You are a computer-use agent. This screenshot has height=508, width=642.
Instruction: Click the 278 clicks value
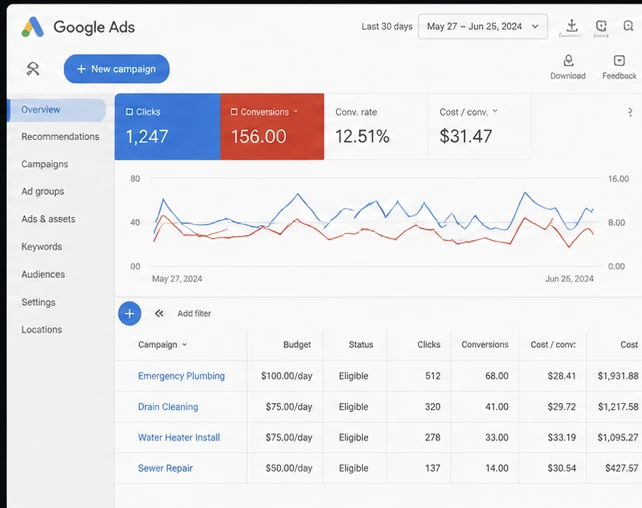coord(432,438)
